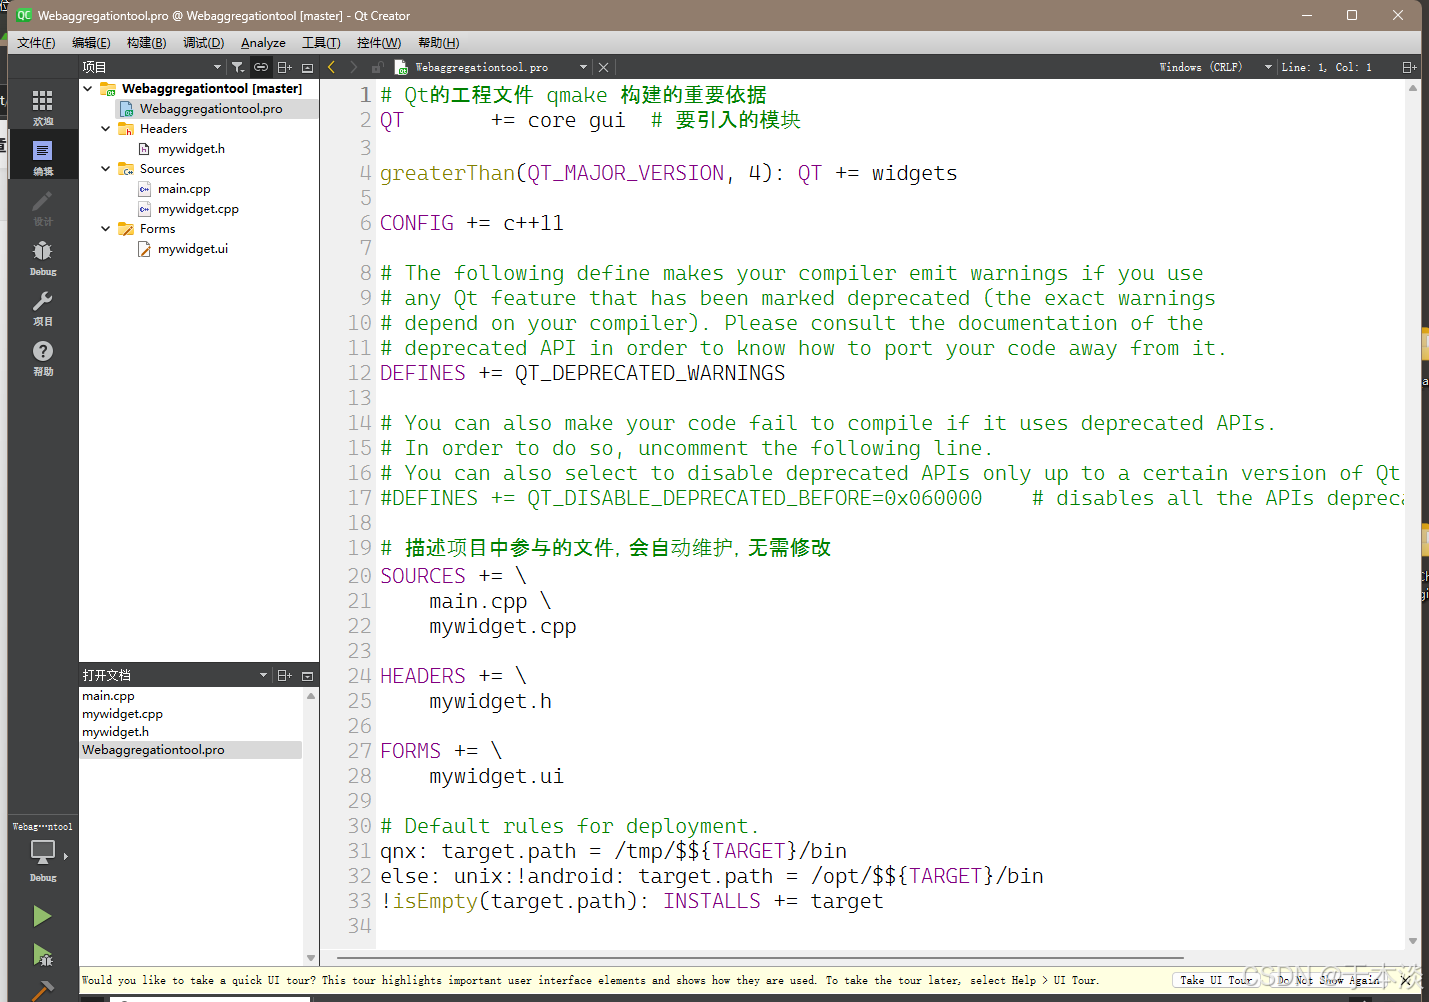
Task: Split the editor view from the toolbar
Action: tap(1409, 67)
